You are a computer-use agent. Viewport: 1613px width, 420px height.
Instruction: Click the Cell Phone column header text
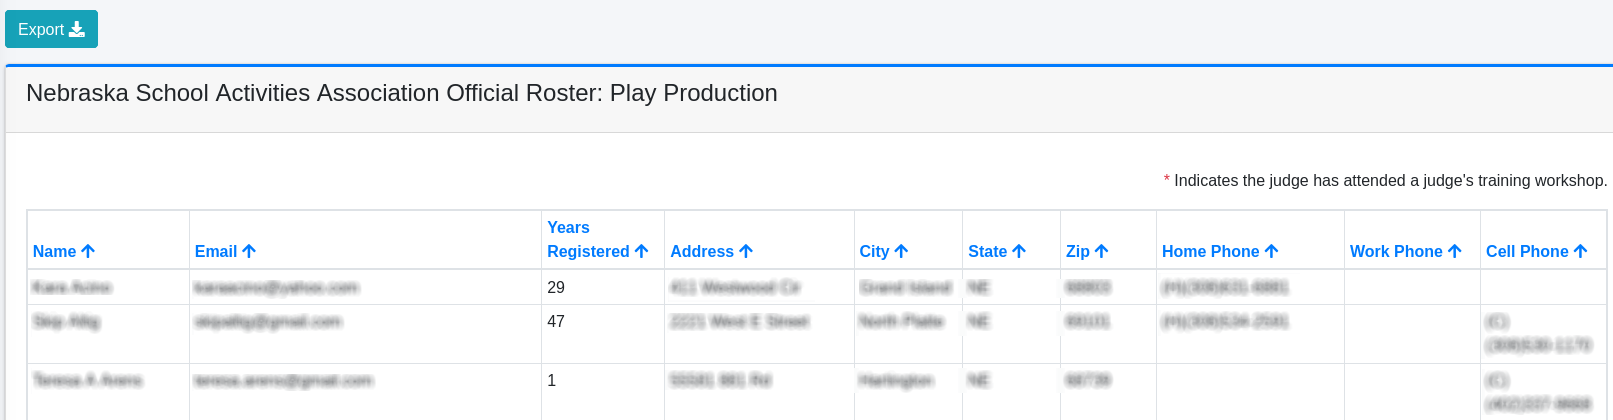[x=1526, y=252]
